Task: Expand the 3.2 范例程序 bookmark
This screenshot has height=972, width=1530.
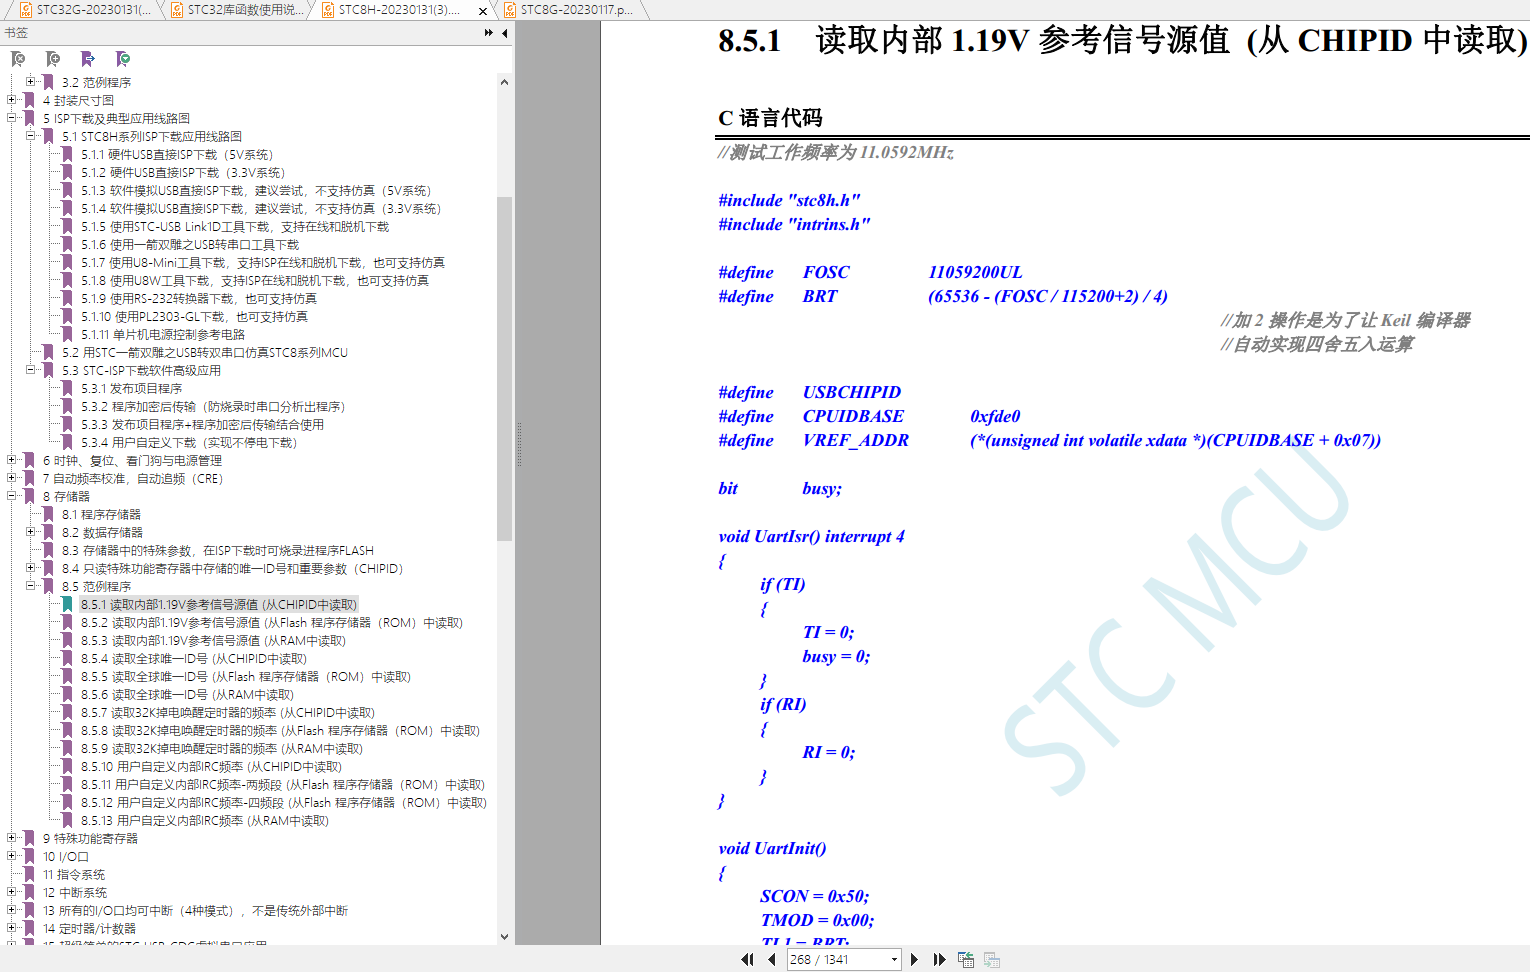Action: click(30, 82)
